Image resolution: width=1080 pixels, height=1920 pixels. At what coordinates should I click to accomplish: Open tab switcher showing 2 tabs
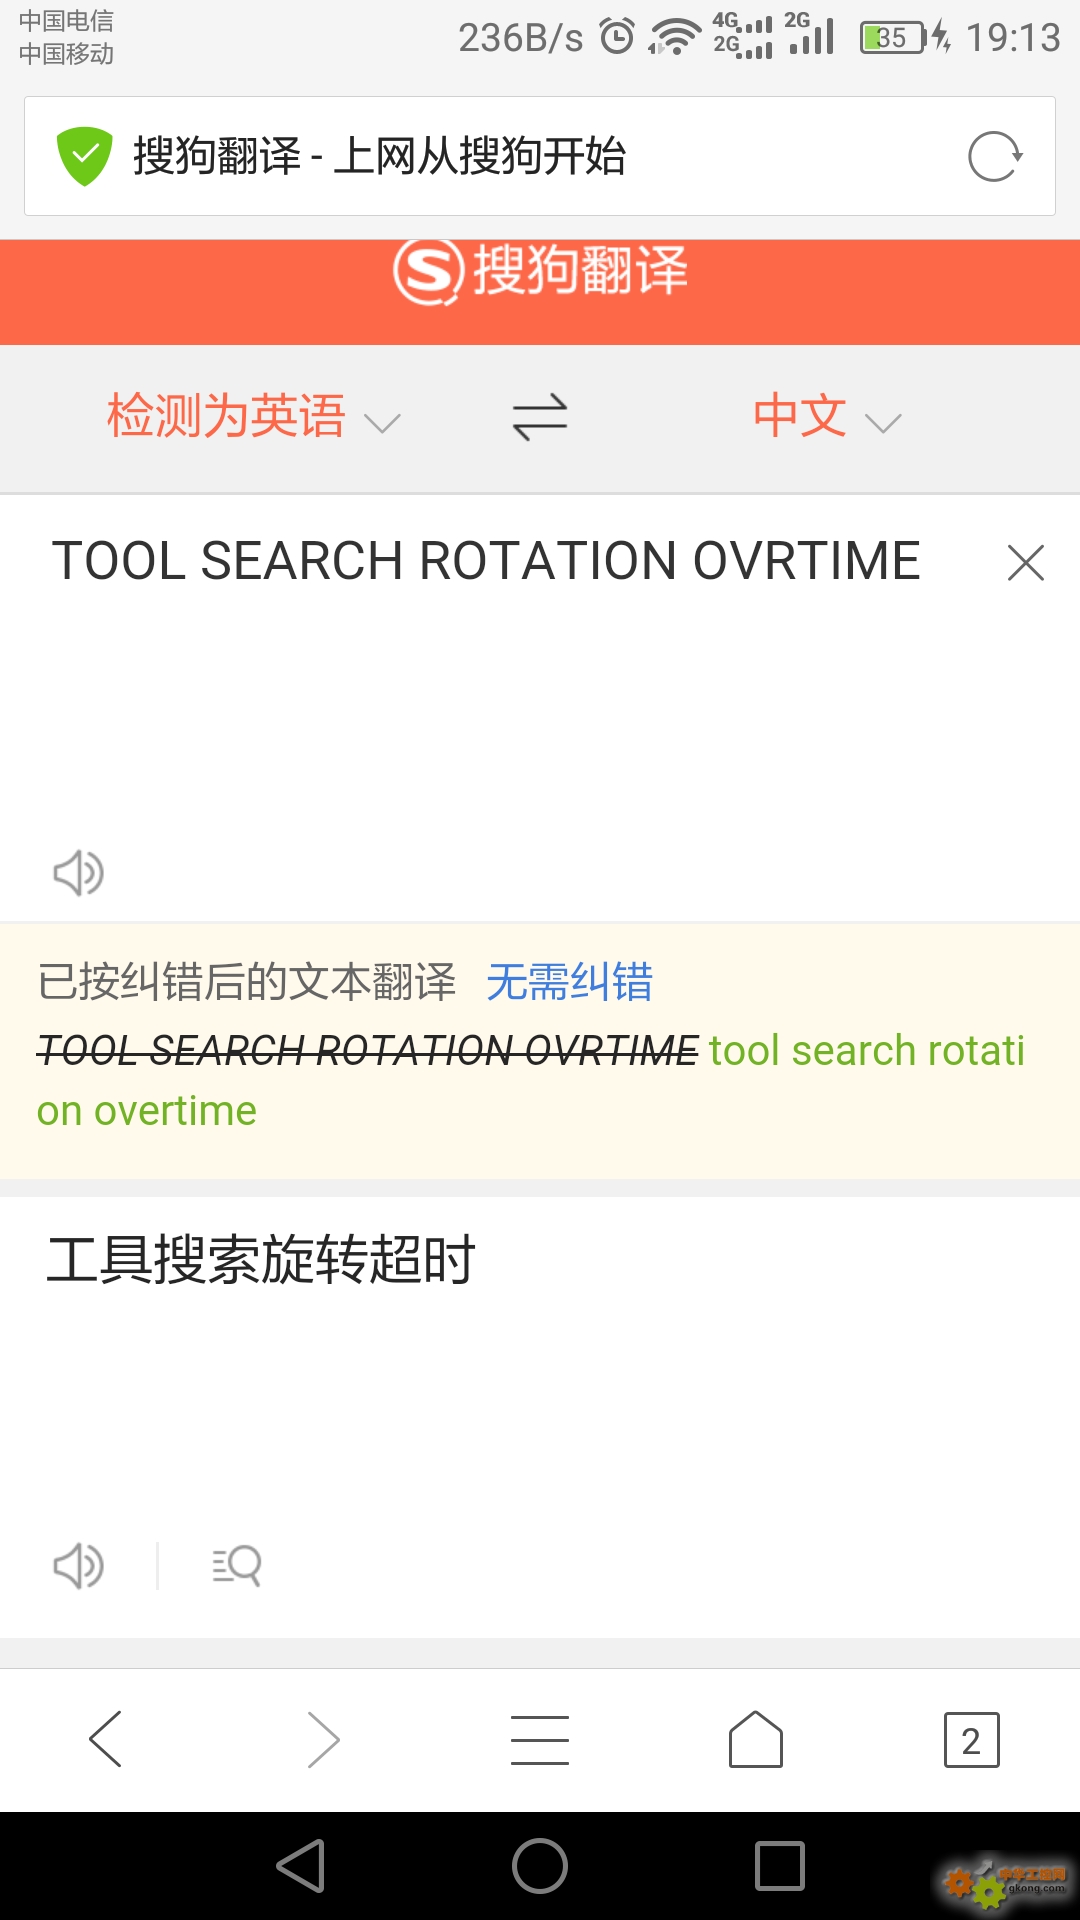click(x=971, y=1740)
